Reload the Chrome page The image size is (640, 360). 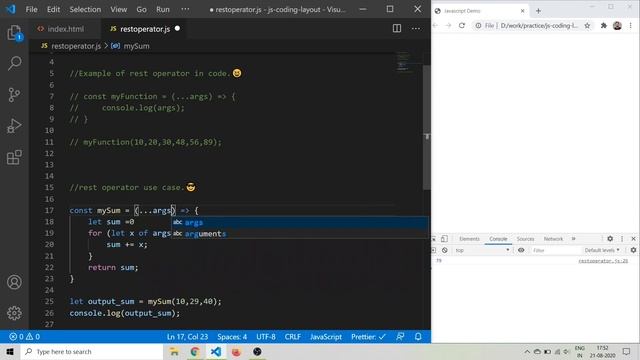click(x=462, y=25)
